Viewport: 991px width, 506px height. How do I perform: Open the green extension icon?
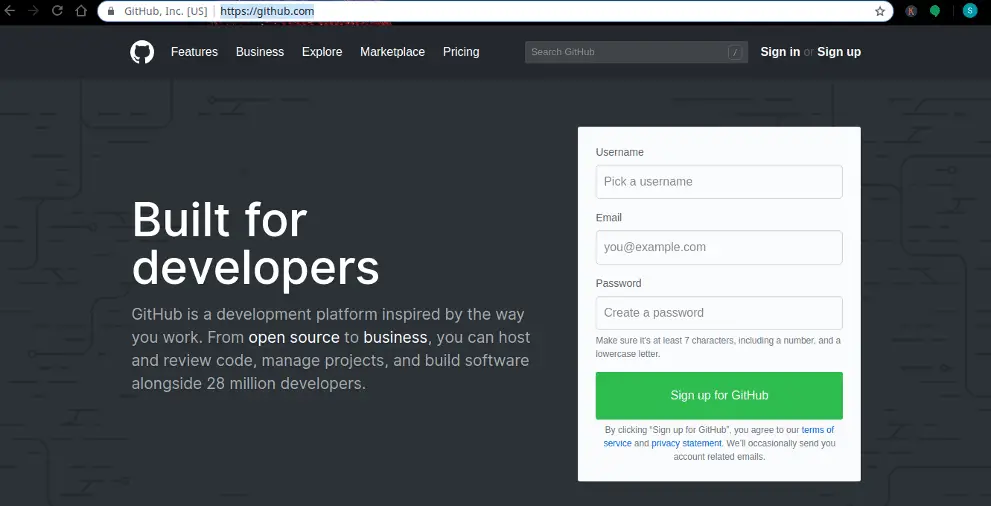pos(935,11)
